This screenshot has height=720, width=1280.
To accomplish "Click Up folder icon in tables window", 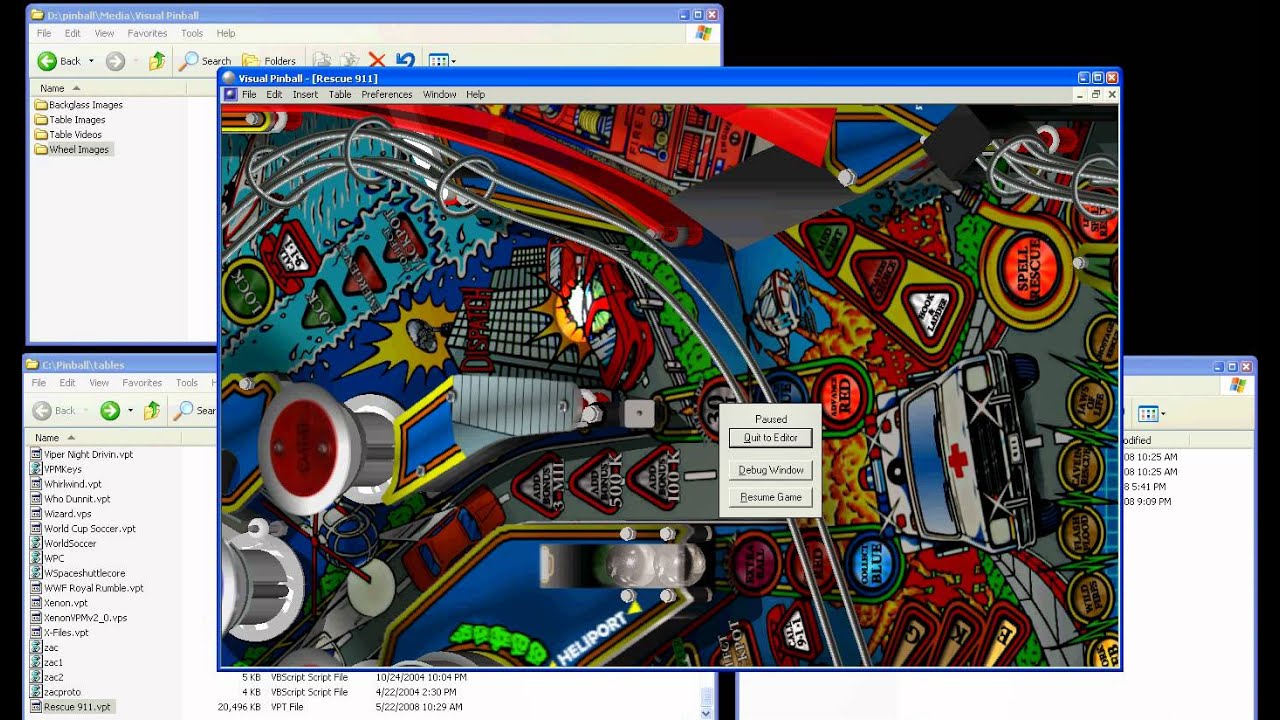I will 152,410.
